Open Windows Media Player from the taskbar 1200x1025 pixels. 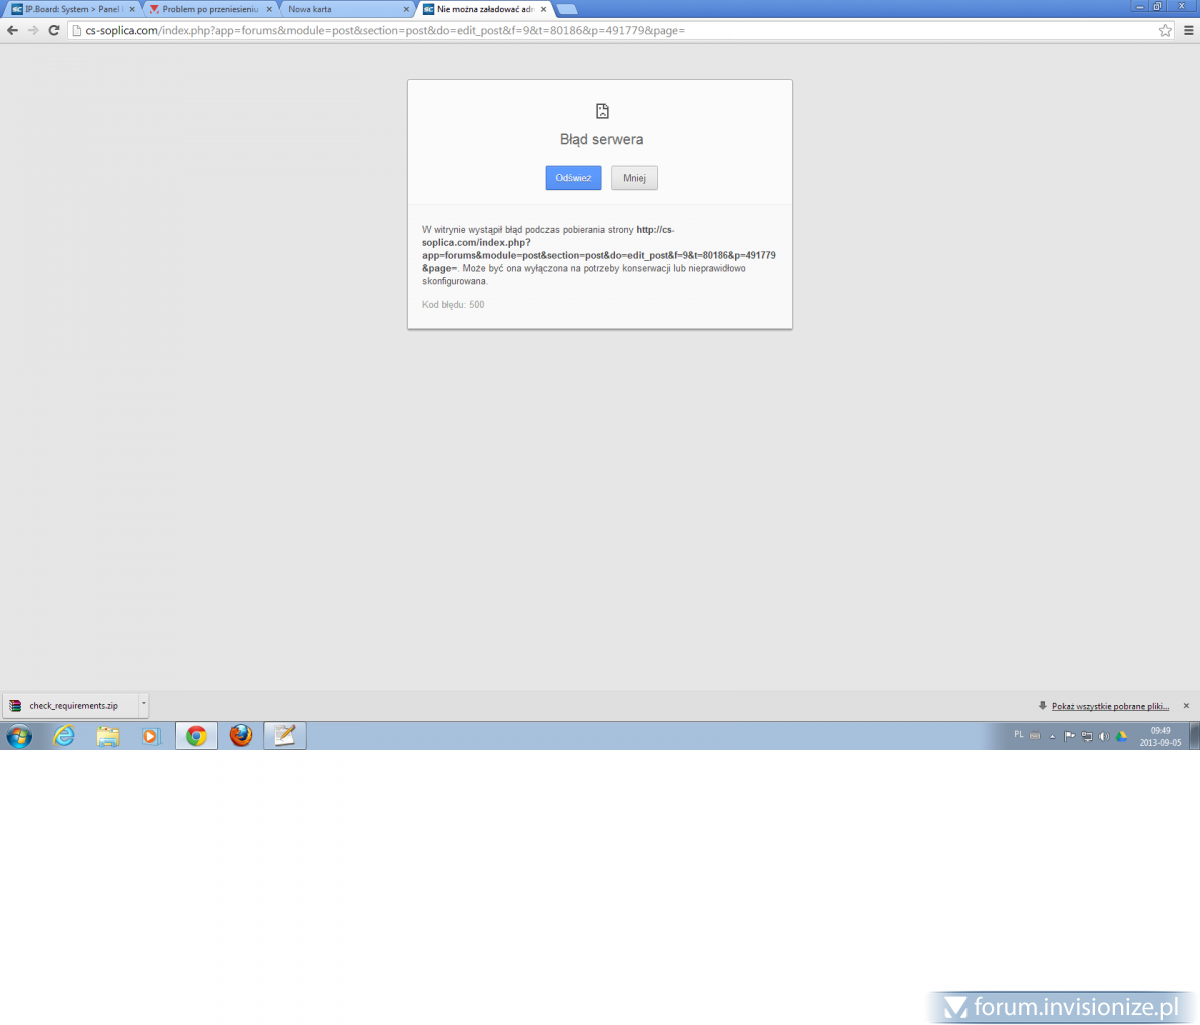coord(151,736)
